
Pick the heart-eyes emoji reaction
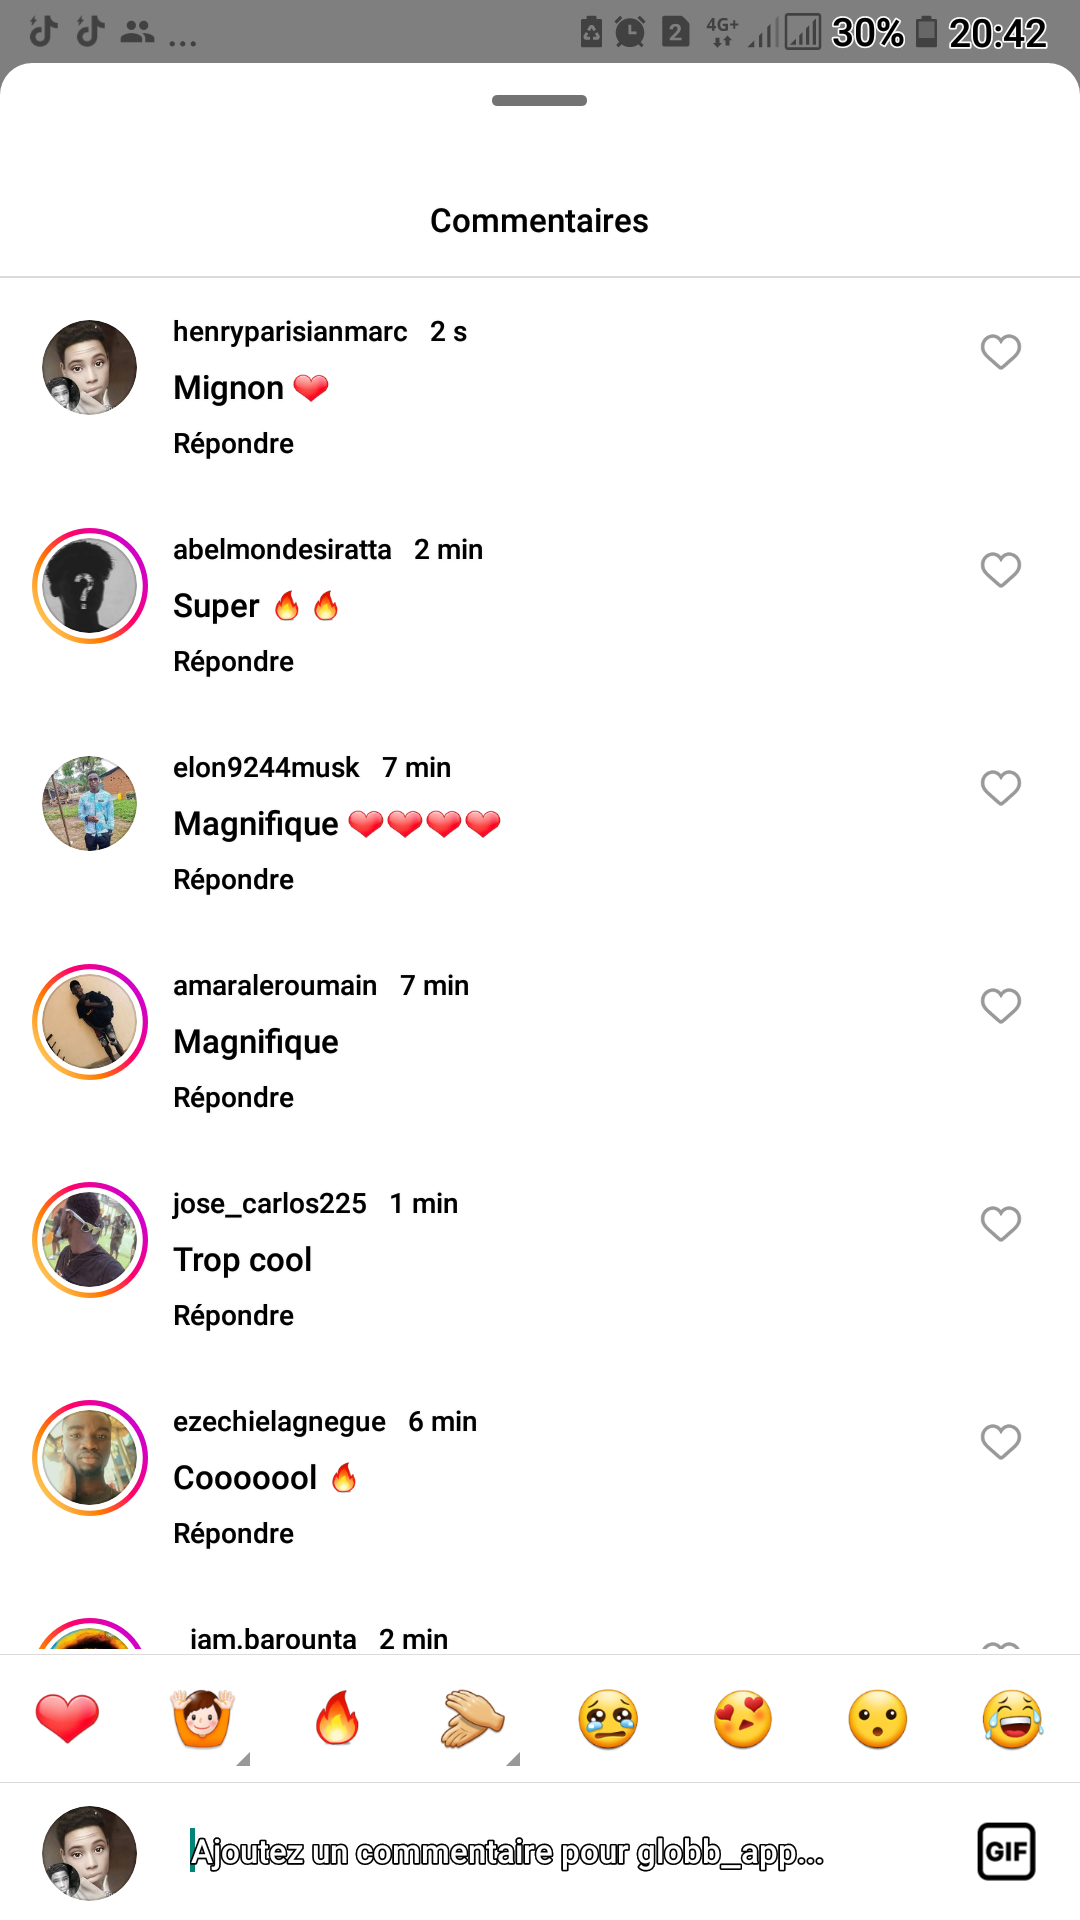click(743, 1719)
